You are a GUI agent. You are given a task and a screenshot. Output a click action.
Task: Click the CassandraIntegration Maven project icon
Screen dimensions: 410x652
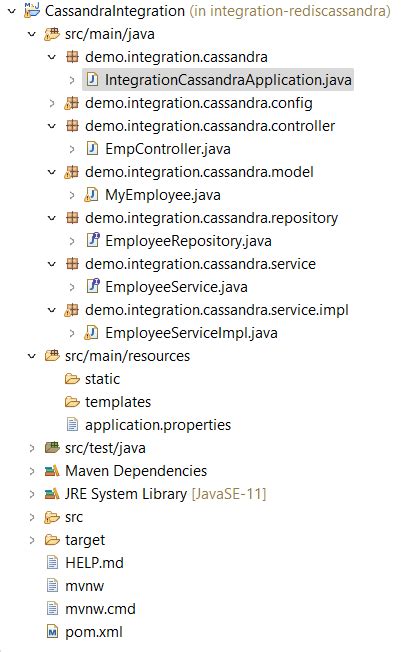(32, 10)
